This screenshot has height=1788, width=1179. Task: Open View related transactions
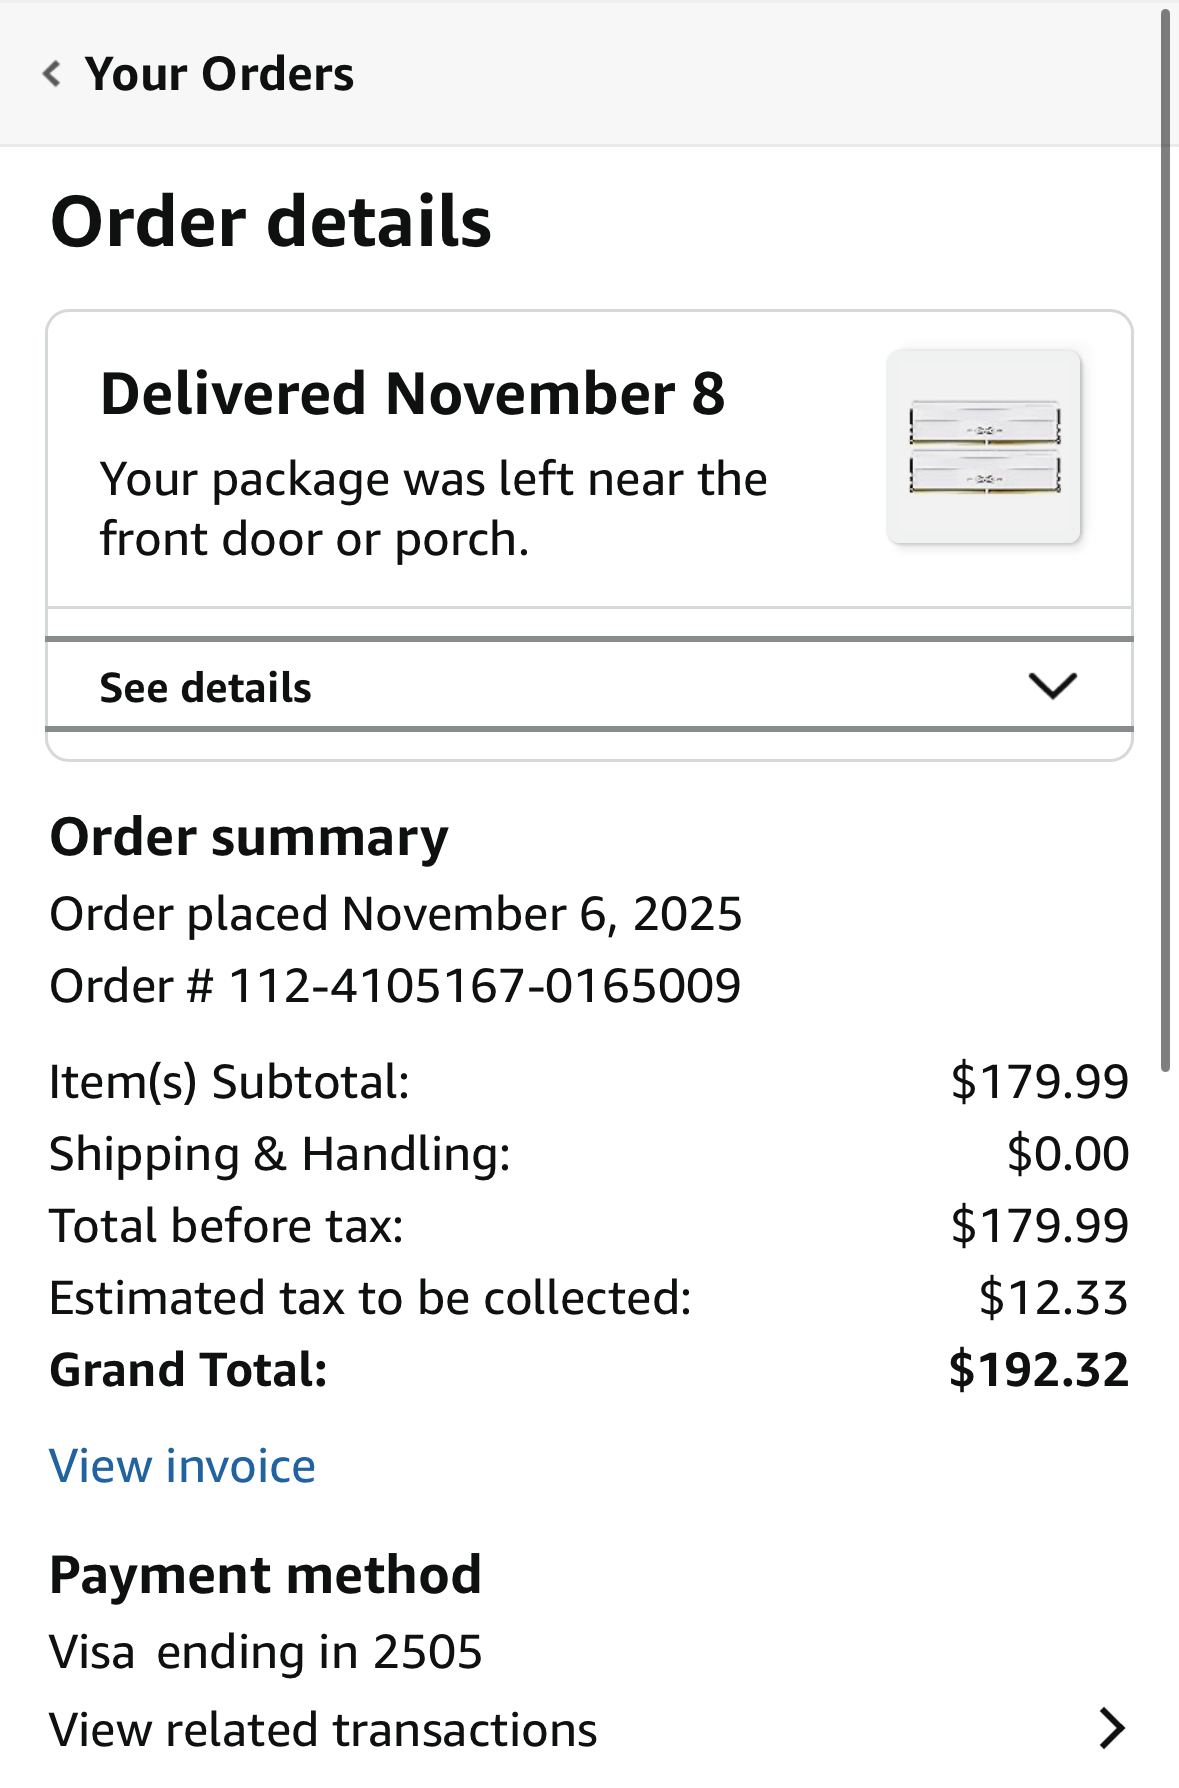323,1729
